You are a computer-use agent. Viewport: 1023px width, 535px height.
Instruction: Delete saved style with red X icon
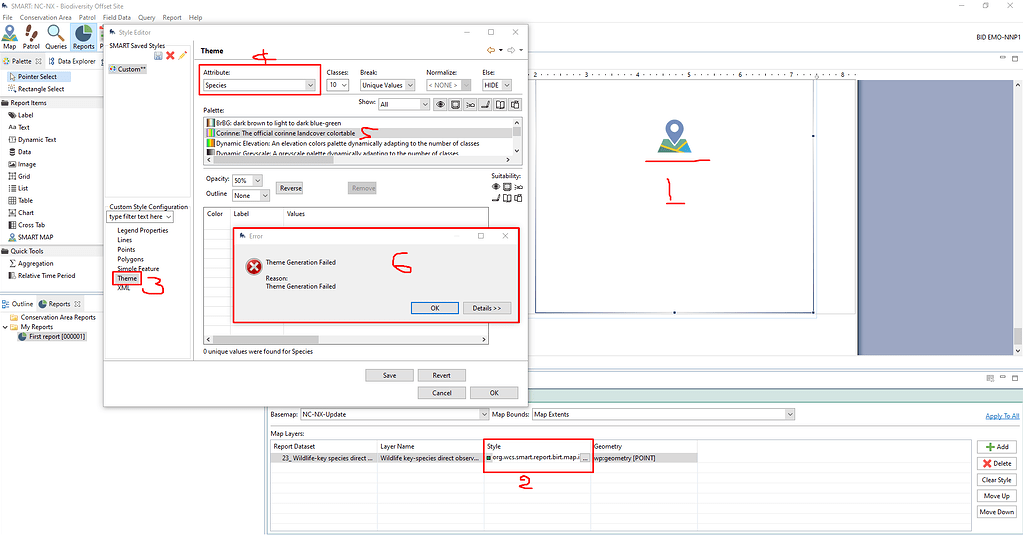[170, 55]
